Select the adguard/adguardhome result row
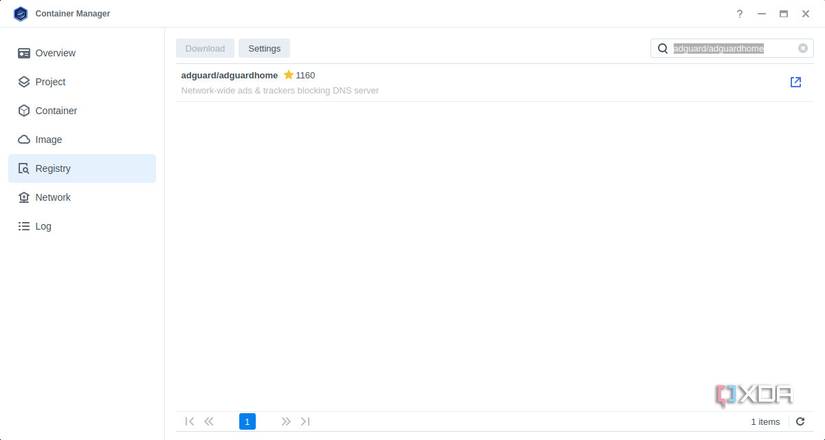825x440 pixels. (x=495, y=83)
